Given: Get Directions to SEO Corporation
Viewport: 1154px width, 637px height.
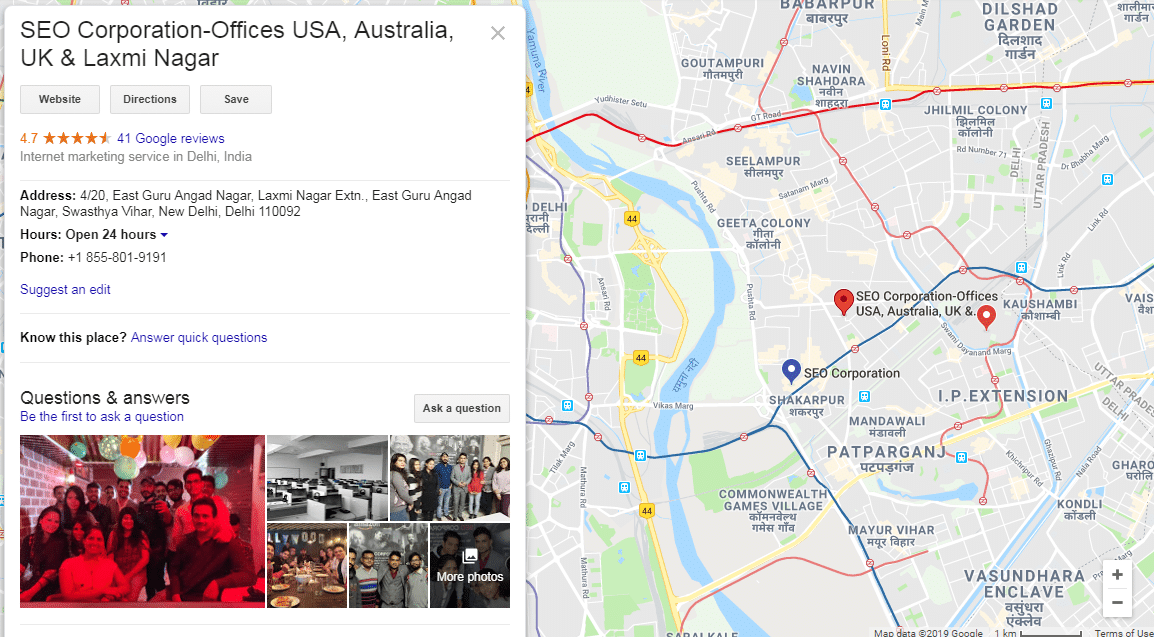Looking at the screenshot, I should (x=149, y=99).
